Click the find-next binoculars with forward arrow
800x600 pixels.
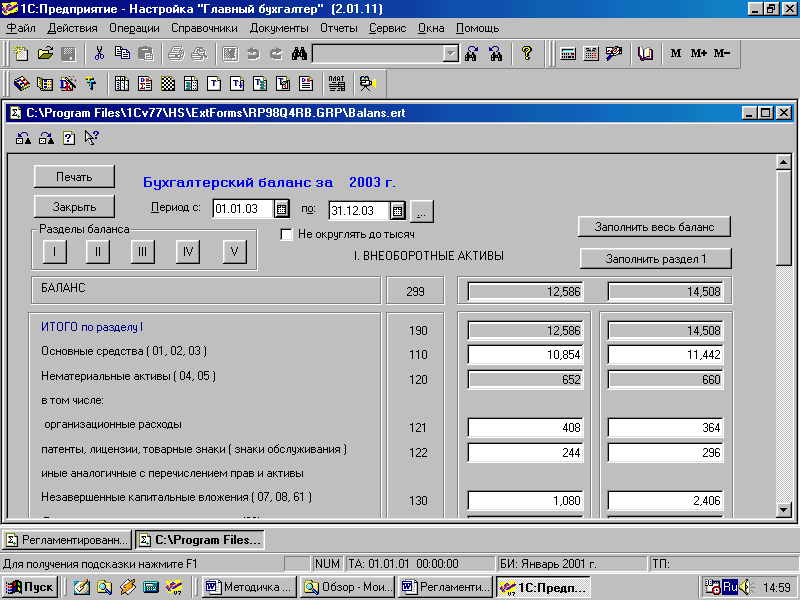point(471,54)
